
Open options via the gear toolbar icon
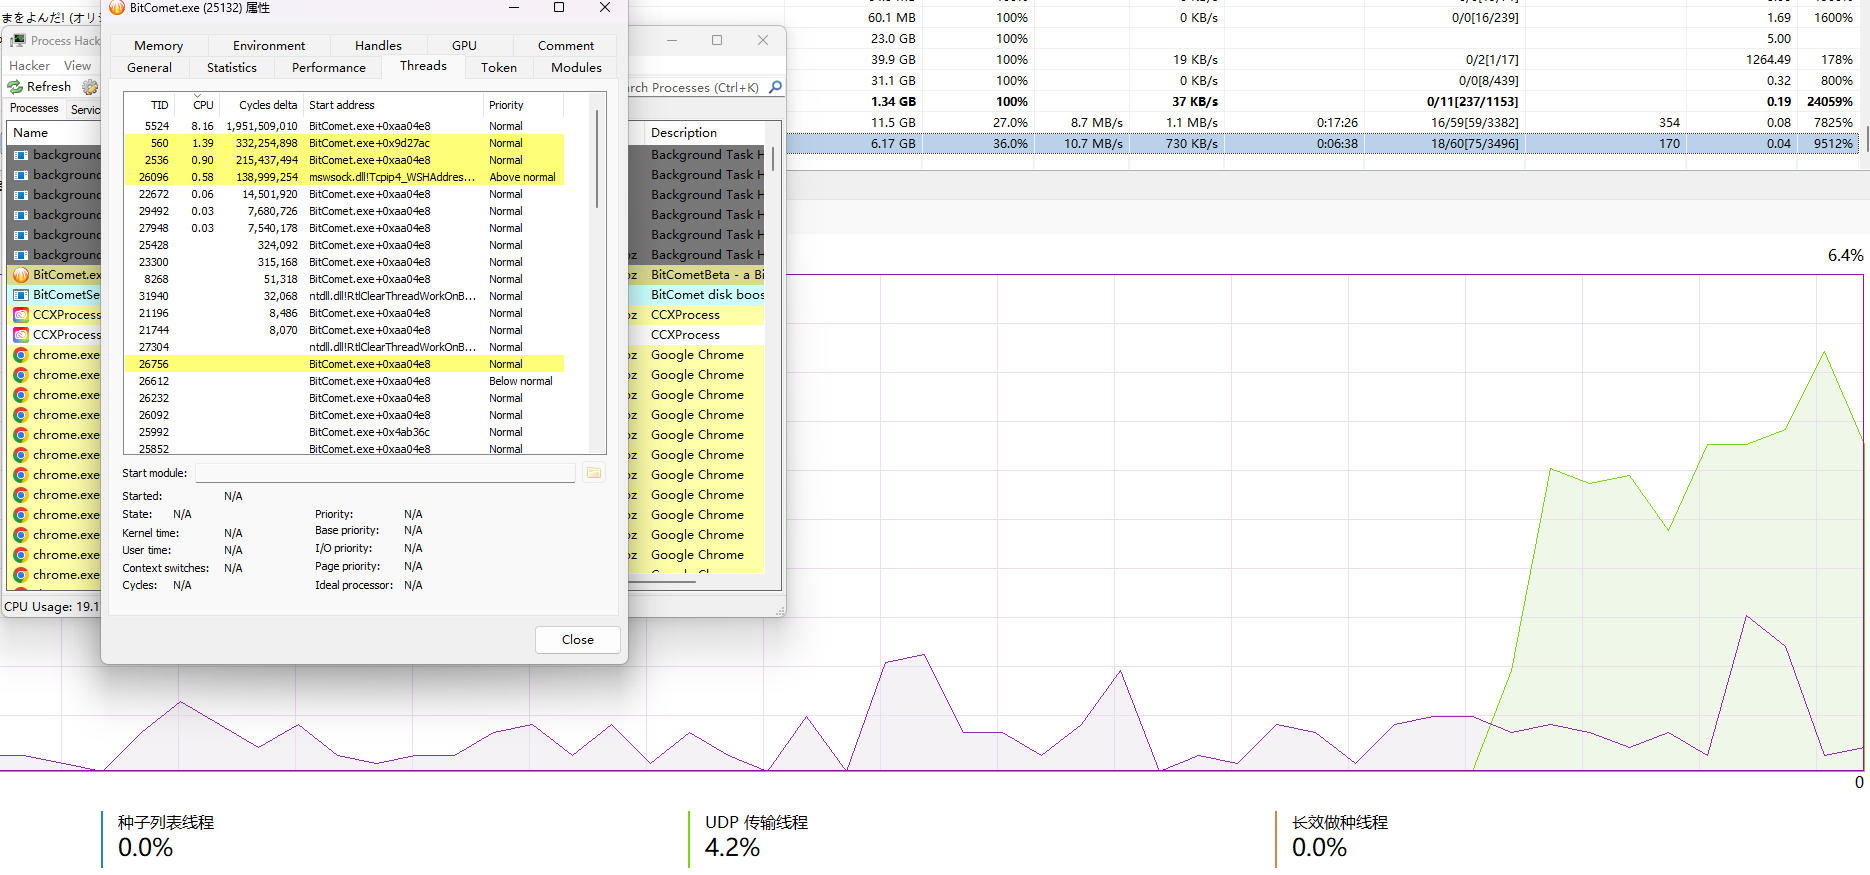click(x=90, y=87)
